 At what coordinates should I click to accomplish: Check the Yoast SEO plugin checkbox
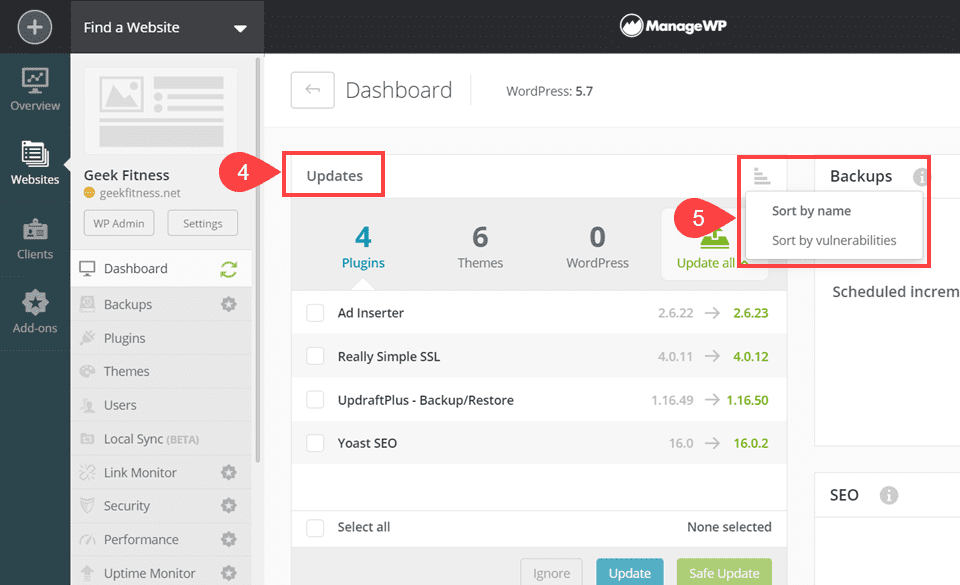315,443
